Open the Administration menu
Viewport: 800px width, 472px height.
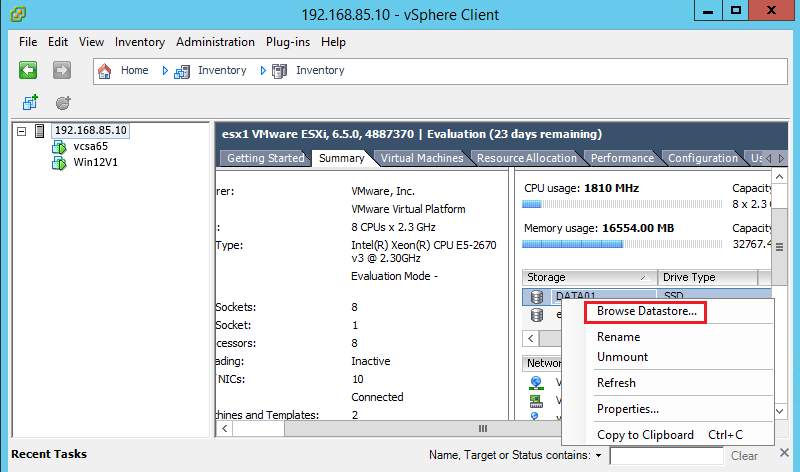215,42
